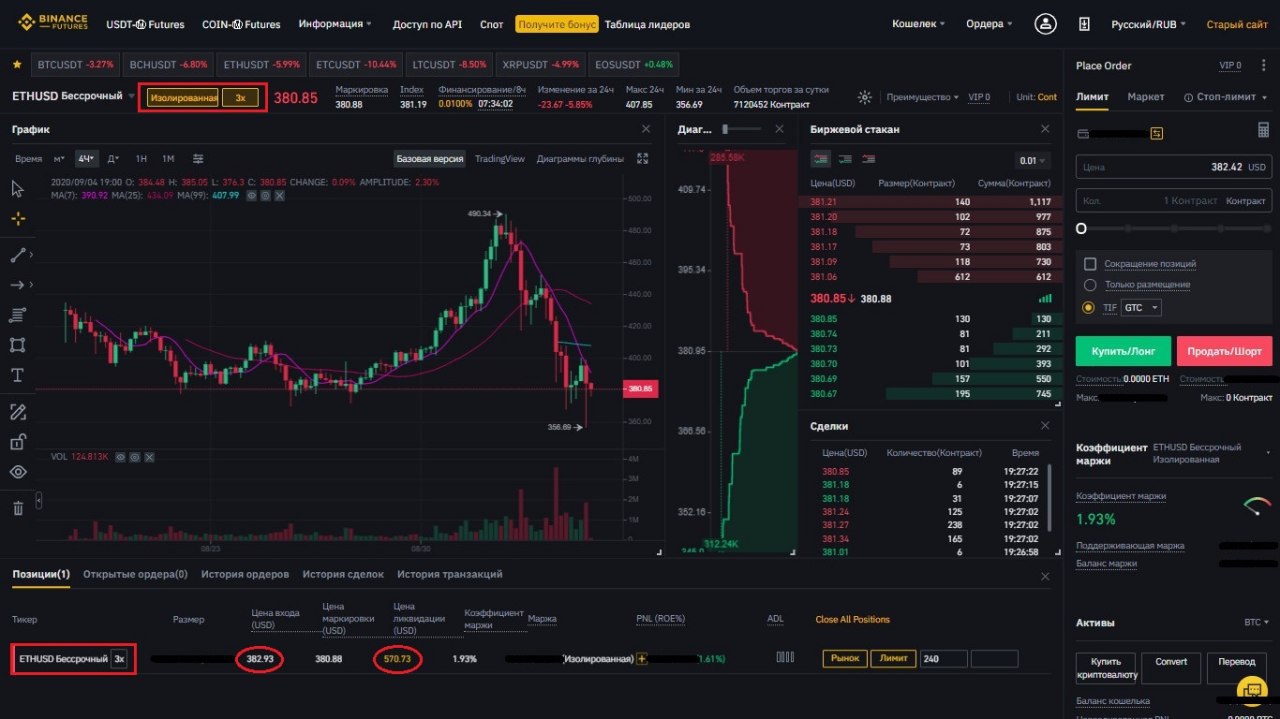
Task: Show both bids and asks order book view
Action: pos(820,159)
